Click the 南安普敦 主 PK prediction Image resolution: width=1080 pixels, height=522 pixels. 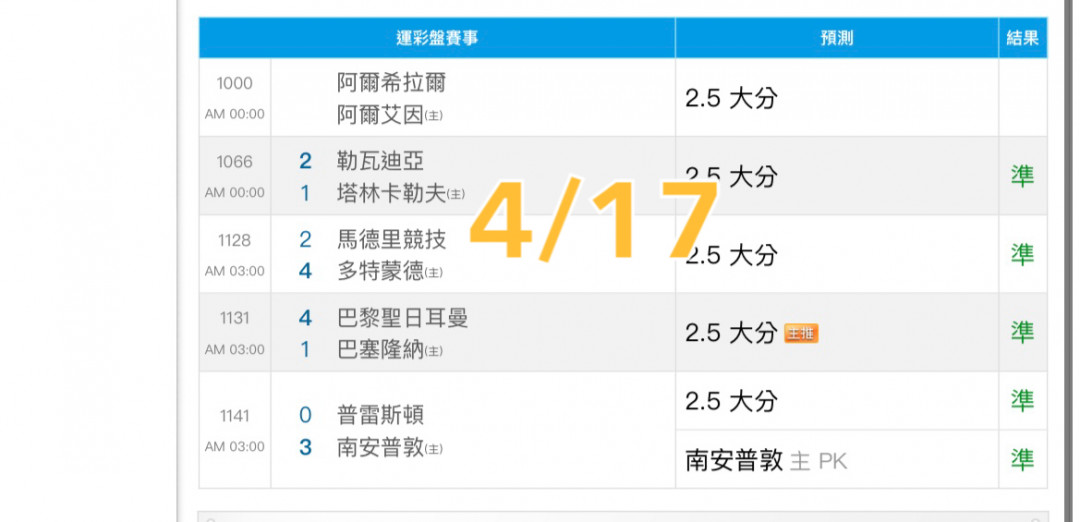[766, 461]
